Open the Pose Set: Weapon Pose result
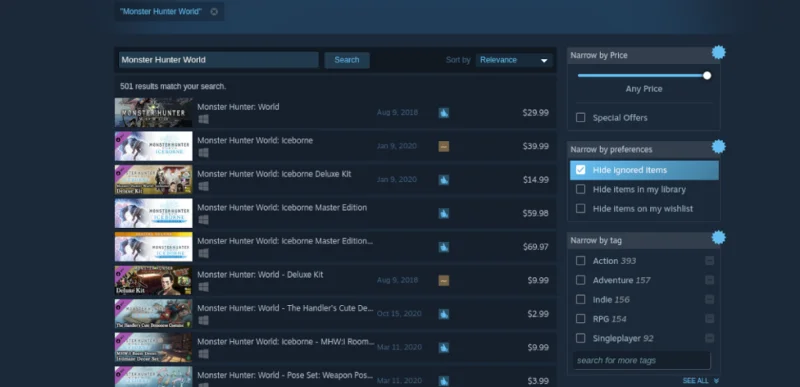800x387 pixels. 335,377
